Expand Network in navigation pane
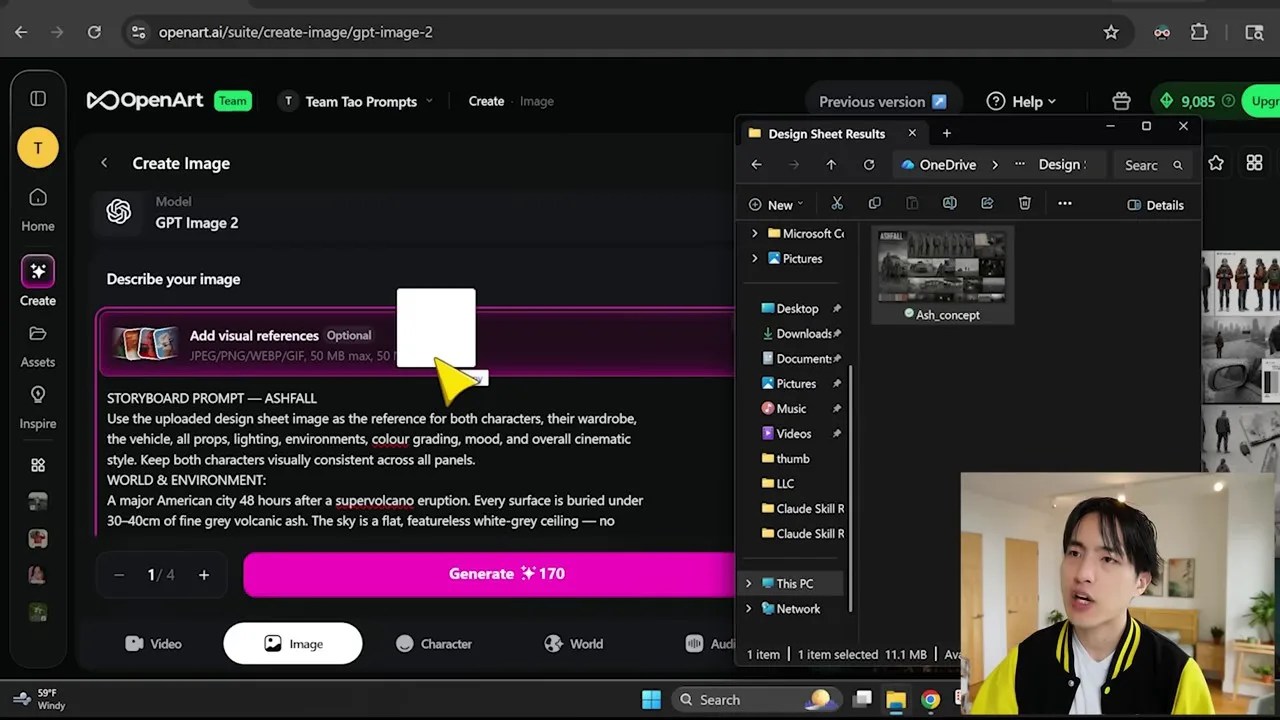The image size is (1280, 720). click(749, 608)
